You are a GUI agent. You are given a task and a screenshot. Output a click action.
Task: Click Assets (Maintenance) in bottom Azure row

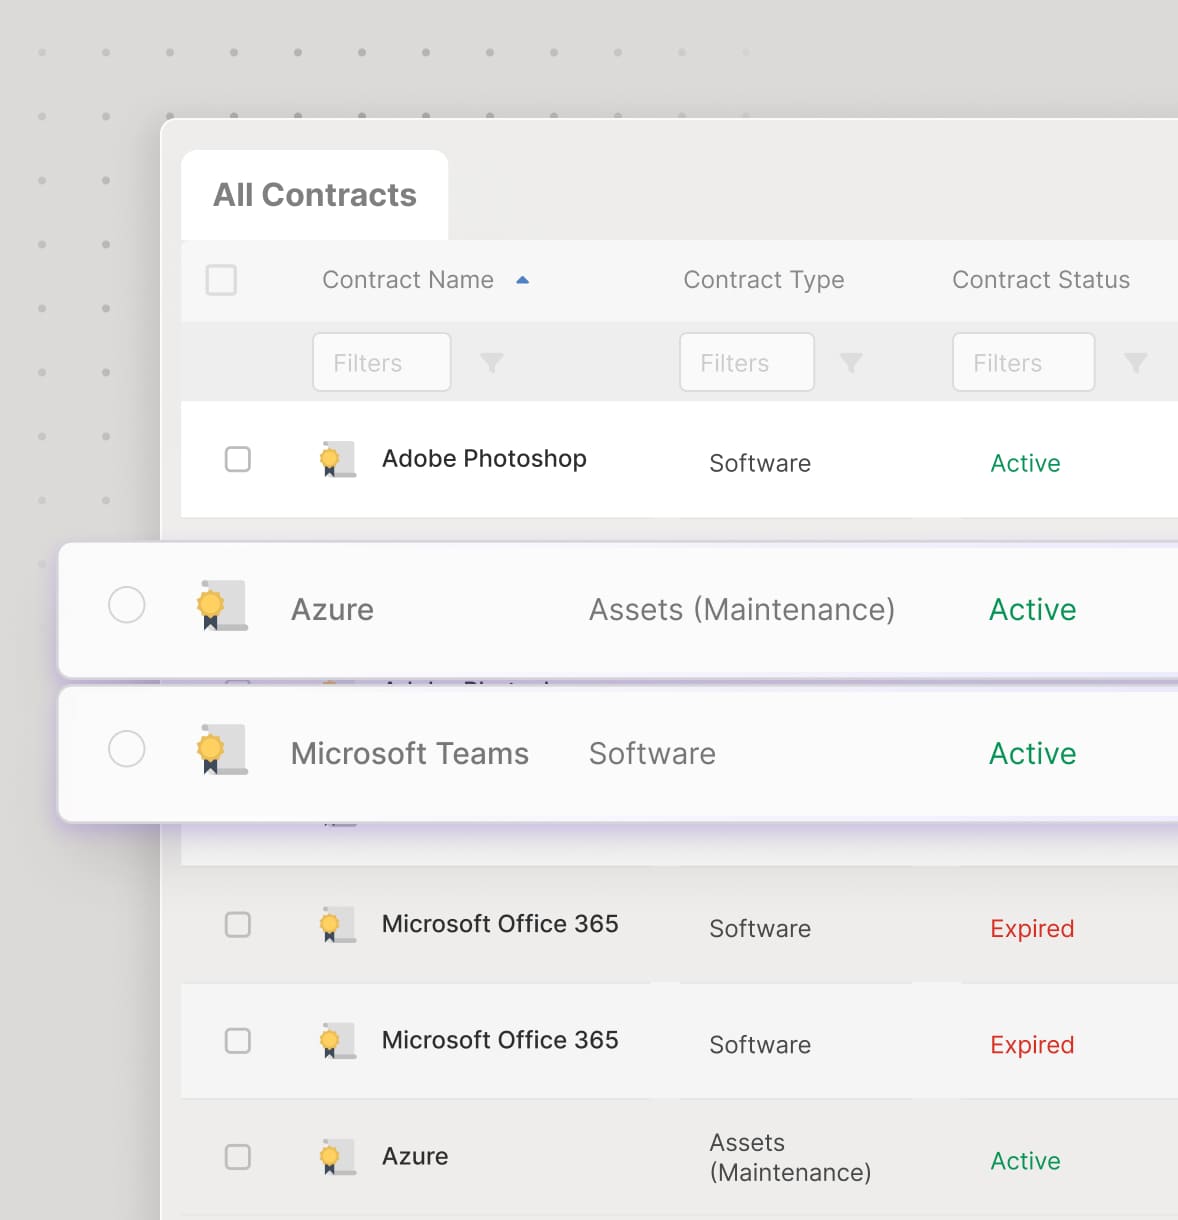coord(790,1157)
